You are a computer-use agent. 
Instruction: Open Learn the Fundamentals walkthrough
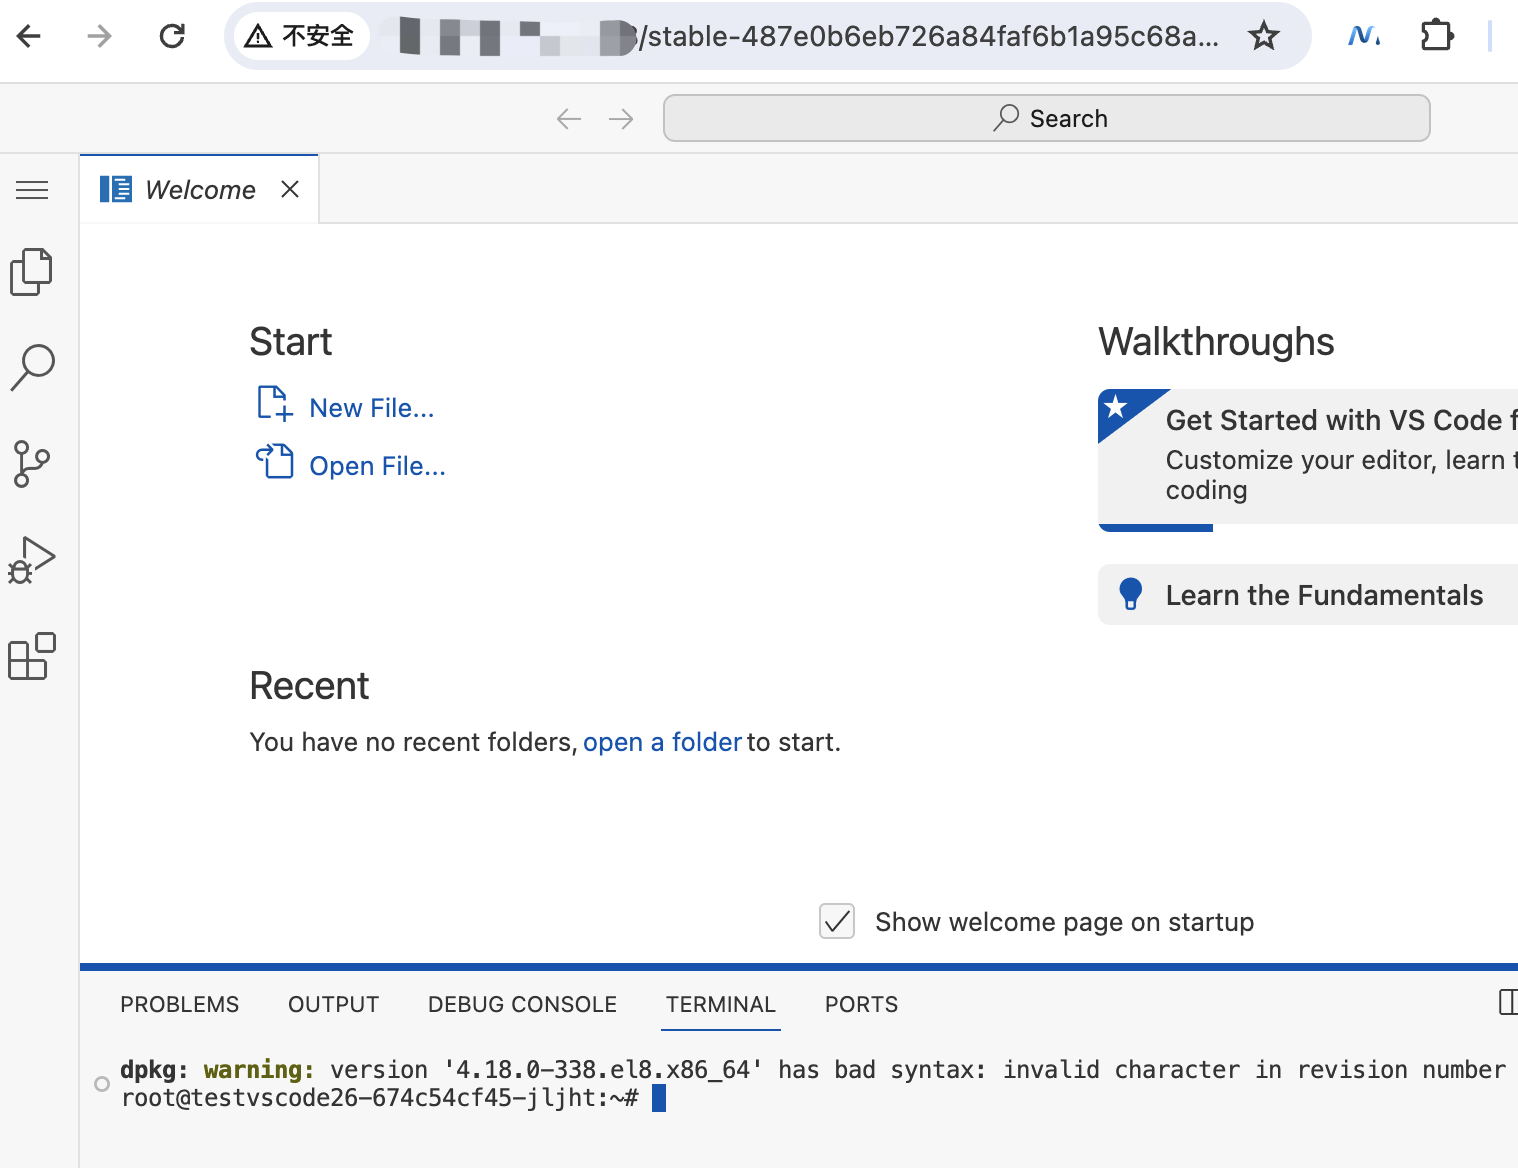[x=1323, y=595]
